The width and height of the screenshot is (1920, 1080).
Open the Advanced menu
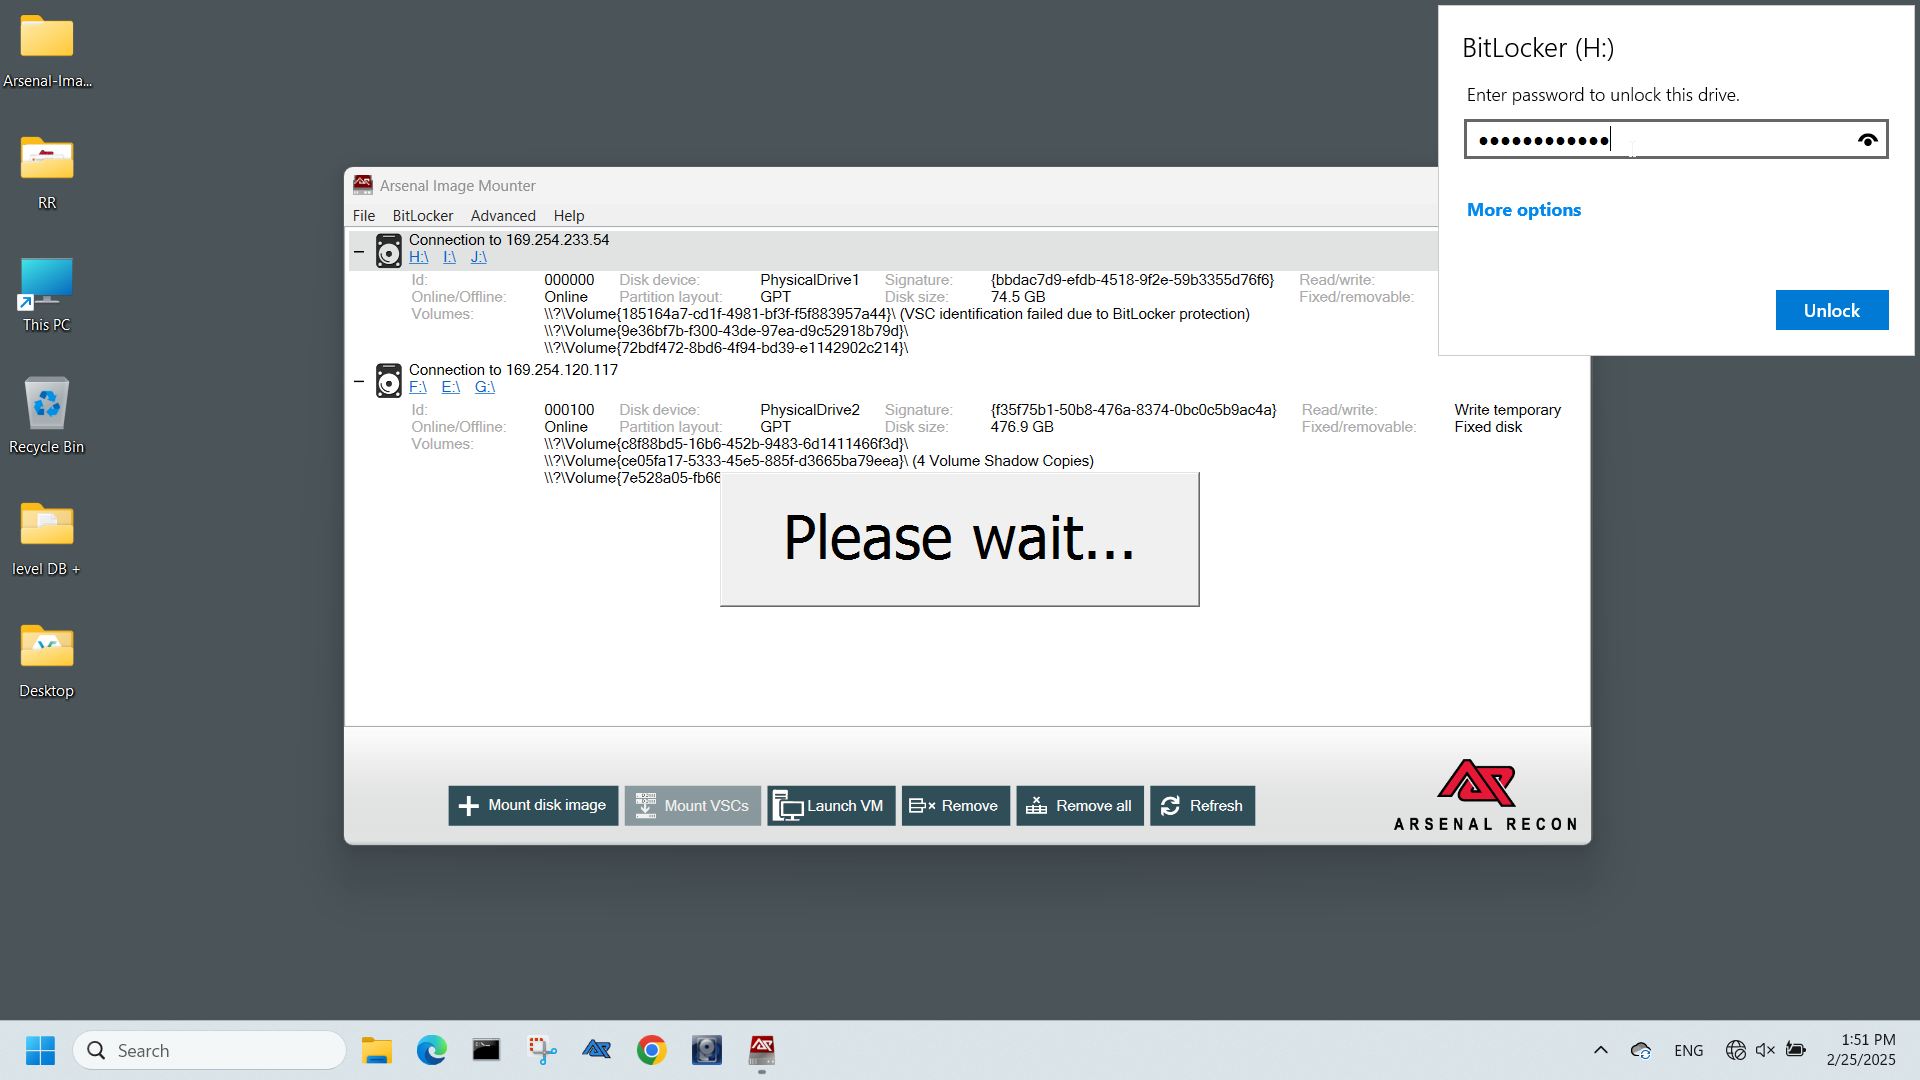[x=503, y=216]
